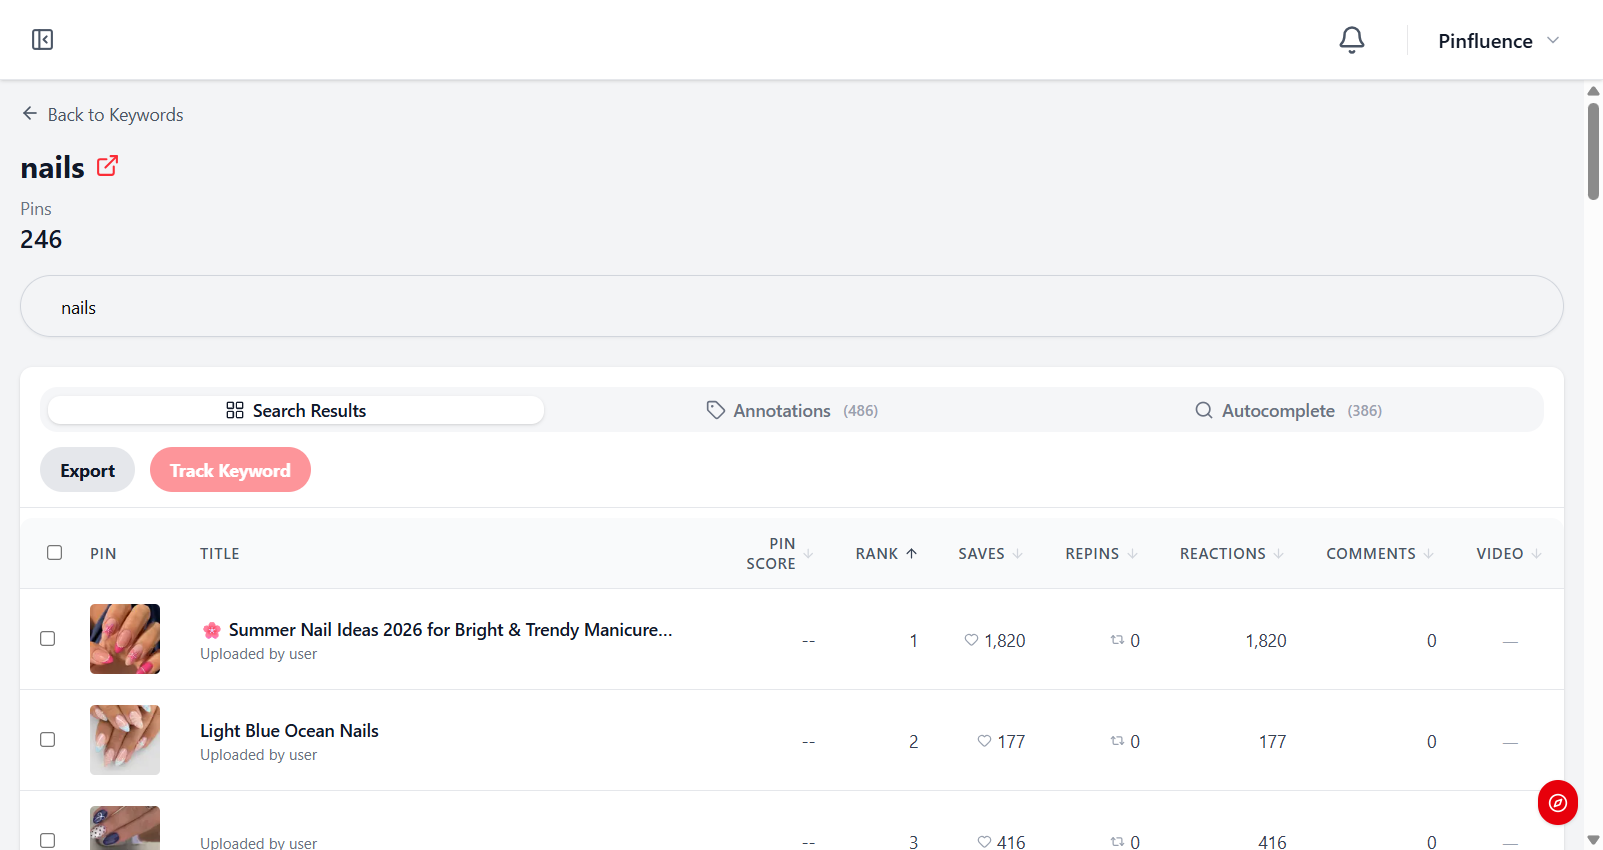Sort by Rank column
This screenshot has height=850, width=1603.
pos(886,553)
